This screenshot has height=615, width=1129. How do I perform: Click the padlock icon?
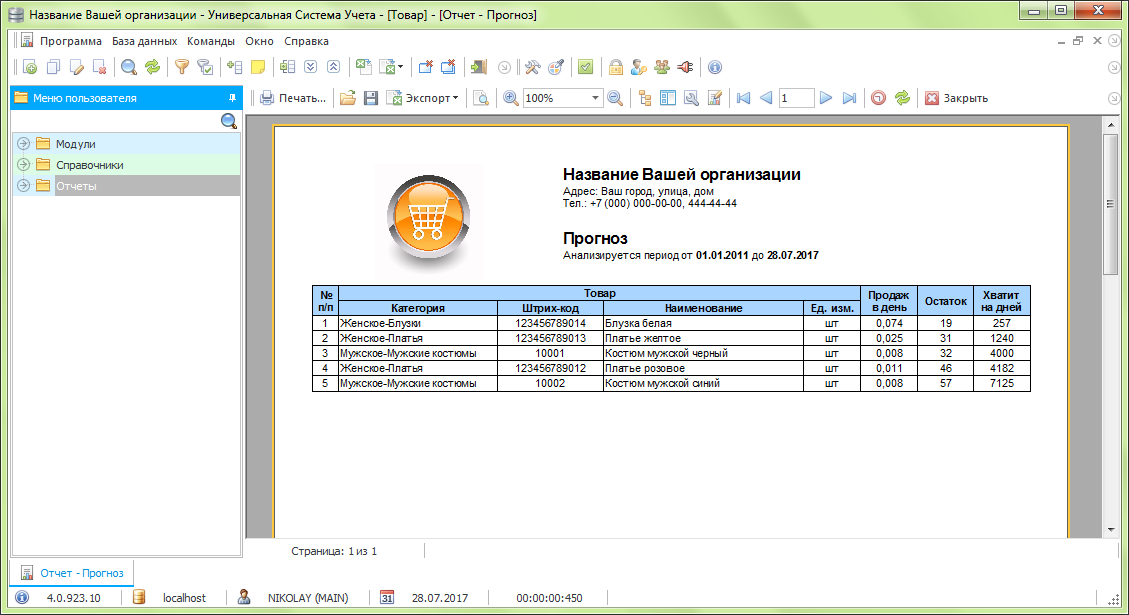coord(615,67)
